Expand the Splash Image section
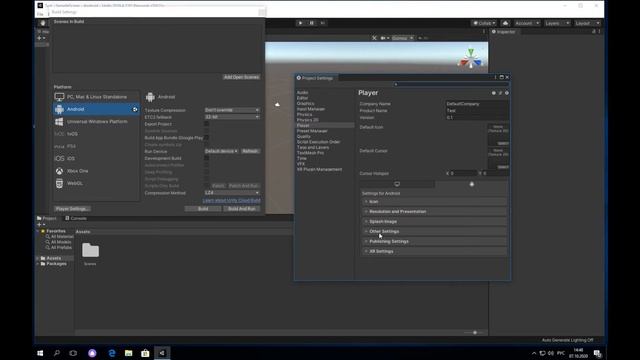640x360 pixels. [434, 221]
